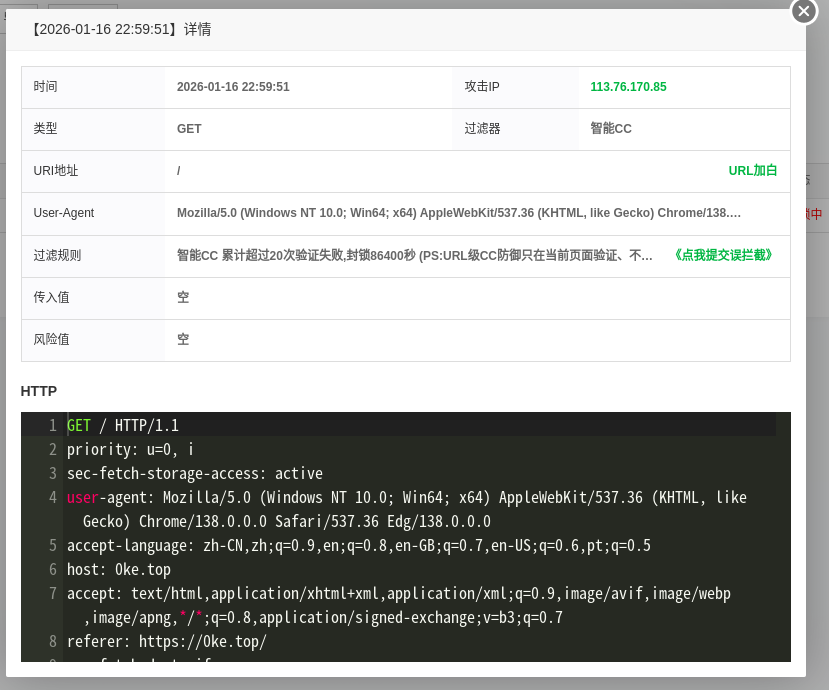The image size is (829, 690).
Task: Click the 空 value in 传入值 row
Action: coord(183,297)
